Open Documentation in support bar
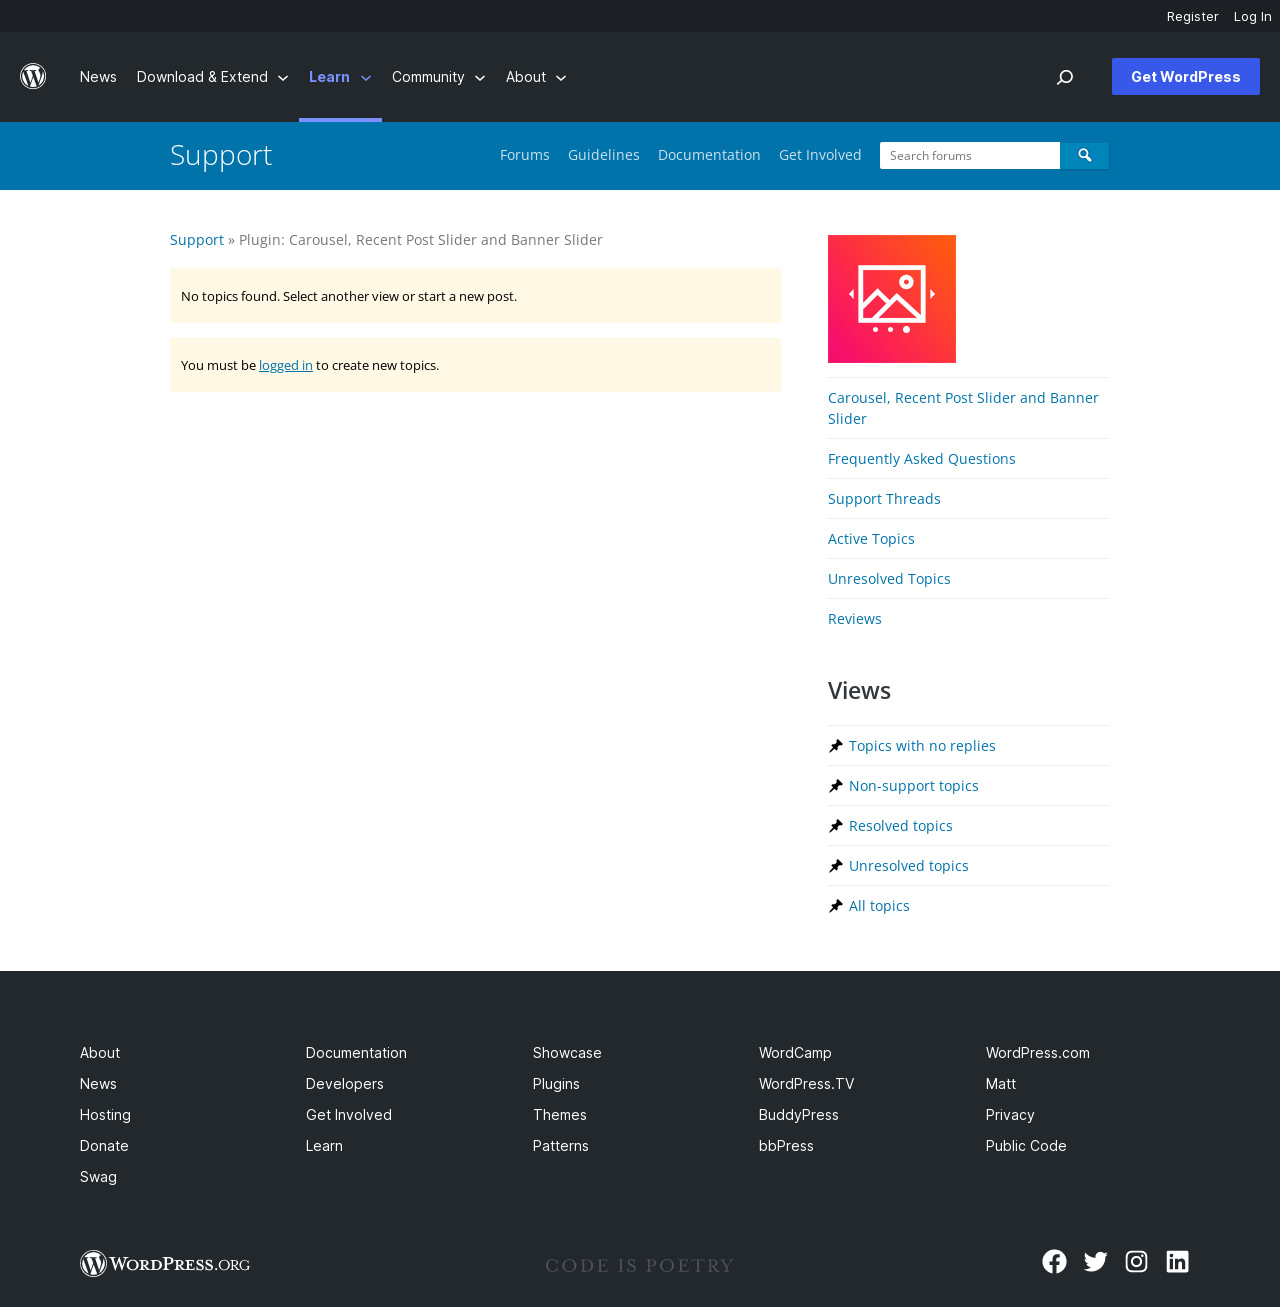This screenshot has width=1280, height=1307. 709,155
